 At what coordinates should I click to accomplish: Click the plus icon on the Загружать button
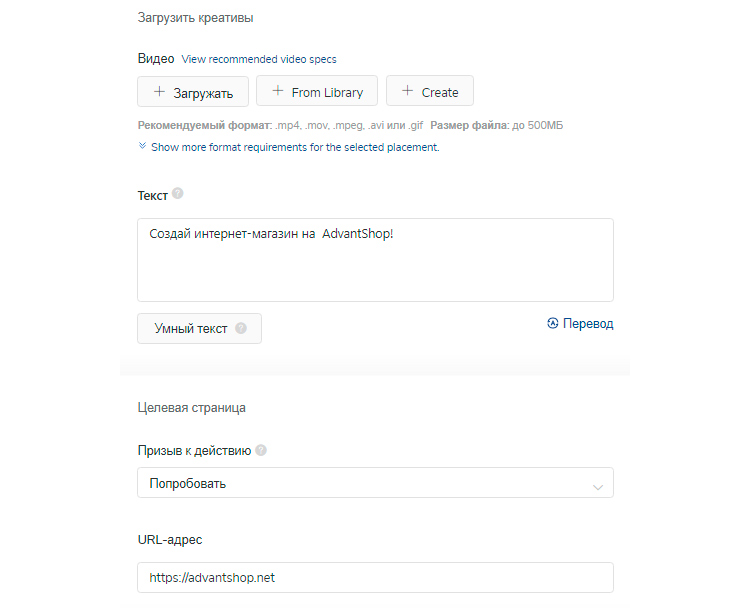pyautogui.click(x=159, y=92)
